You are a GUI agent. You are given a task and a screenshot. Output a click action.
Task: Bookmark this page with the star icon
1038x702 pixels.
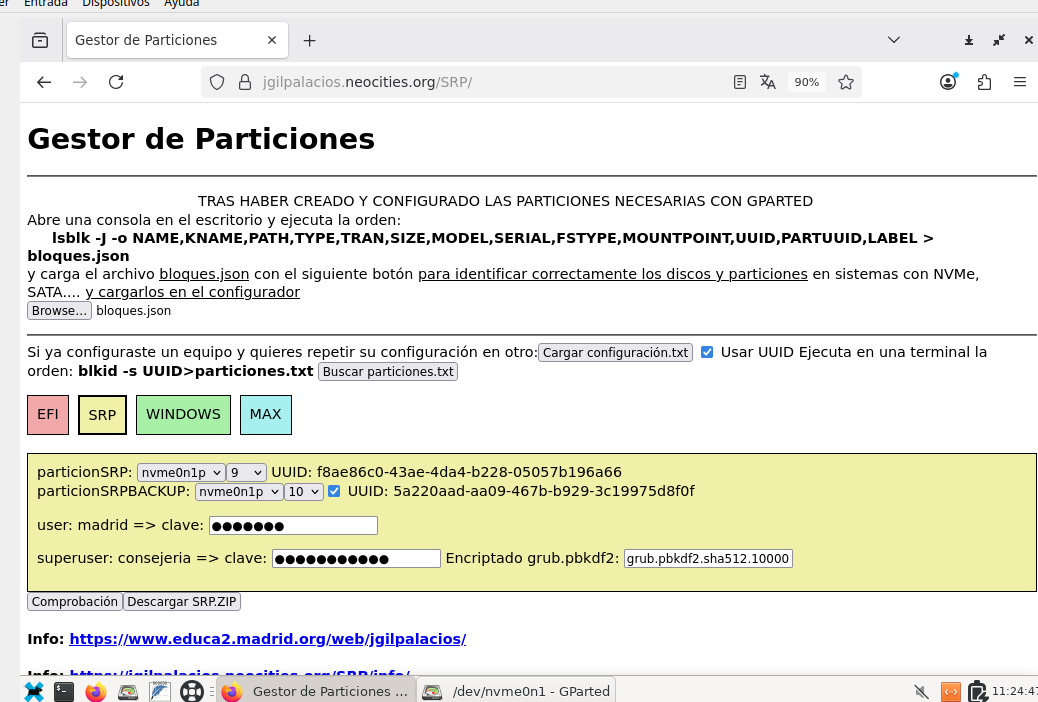tap(846, 82)
